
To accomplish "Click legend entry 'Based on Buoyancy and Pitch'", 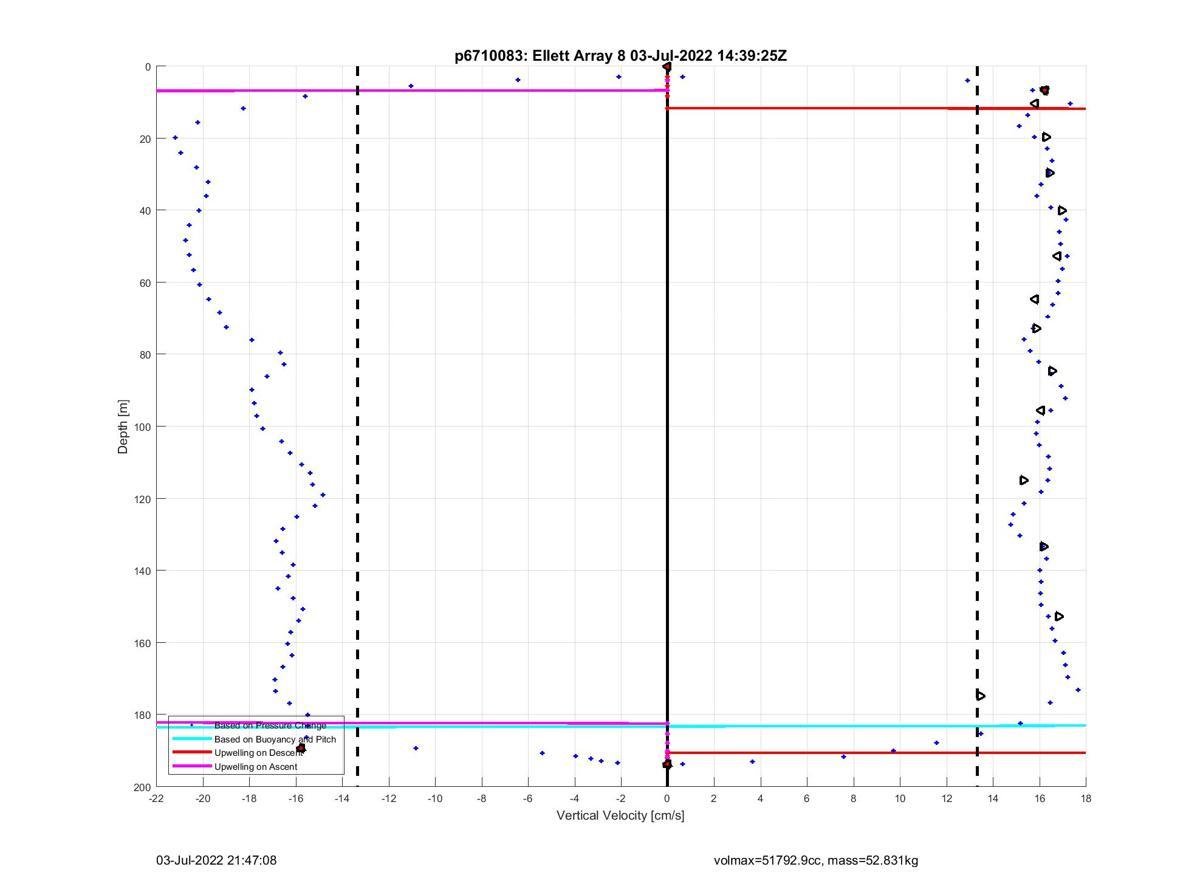I will 275,739.
